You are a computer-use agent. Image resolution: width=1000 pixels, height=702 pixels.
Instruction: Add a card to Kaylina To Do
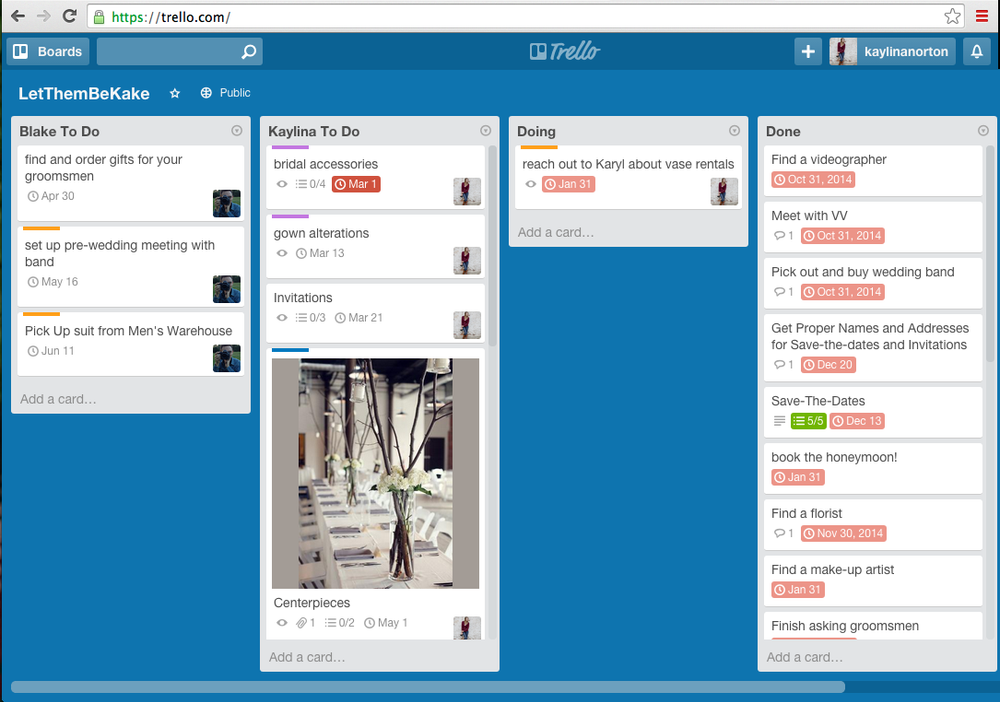[307, 657]
